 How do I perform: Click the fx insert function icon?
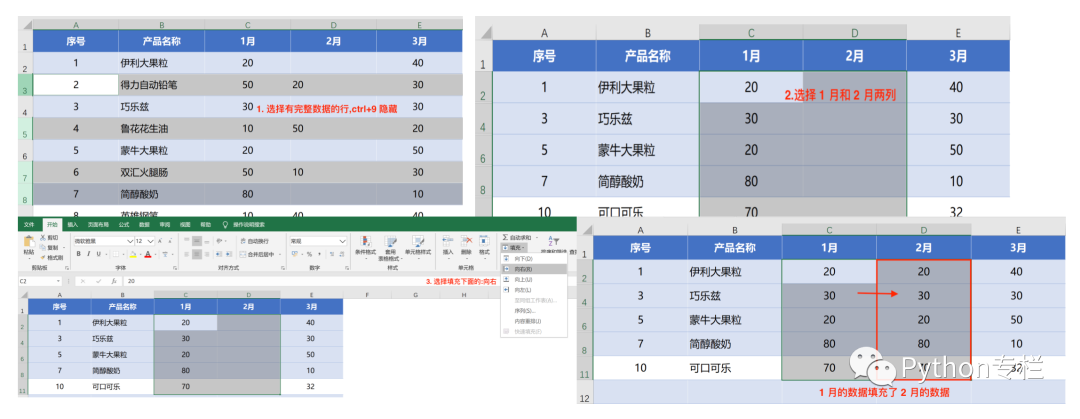click(114, 281)
